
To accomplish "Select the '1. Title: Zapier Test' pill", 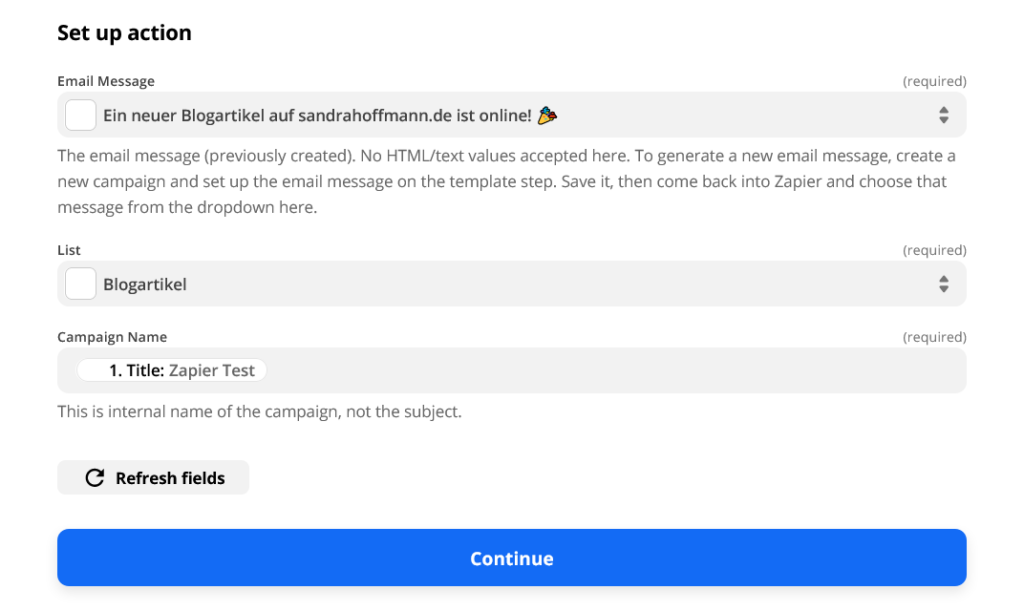I will click(172, 370).
